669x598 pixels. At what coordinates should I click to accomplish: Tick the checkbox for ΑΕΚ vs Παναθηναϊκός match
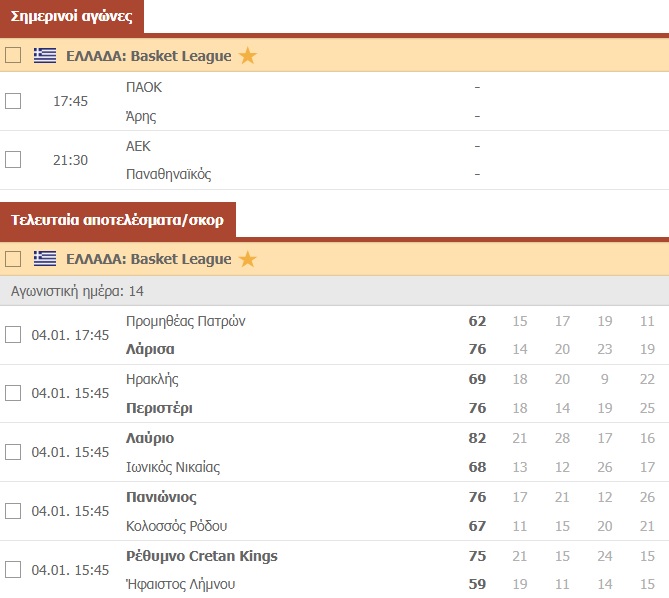point(13,160)
